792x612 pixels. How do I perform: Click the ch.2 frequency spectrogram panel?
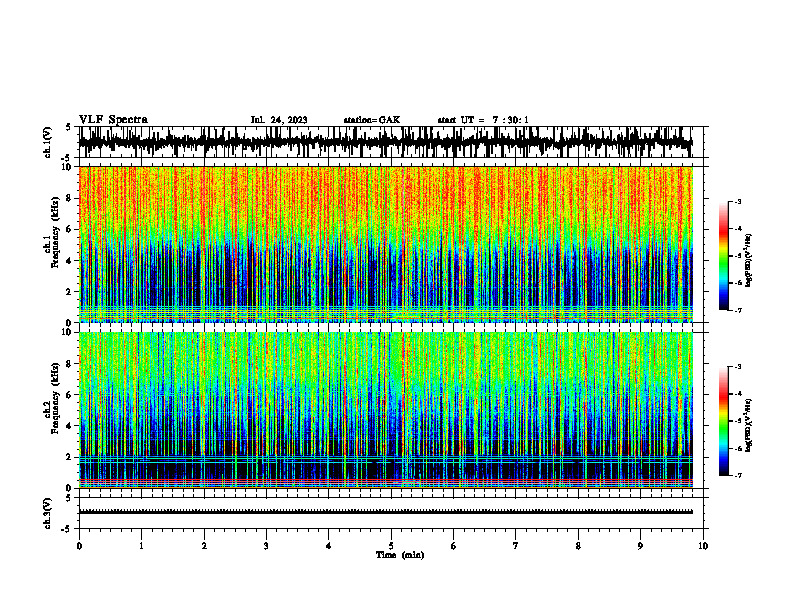coord(391,410)
